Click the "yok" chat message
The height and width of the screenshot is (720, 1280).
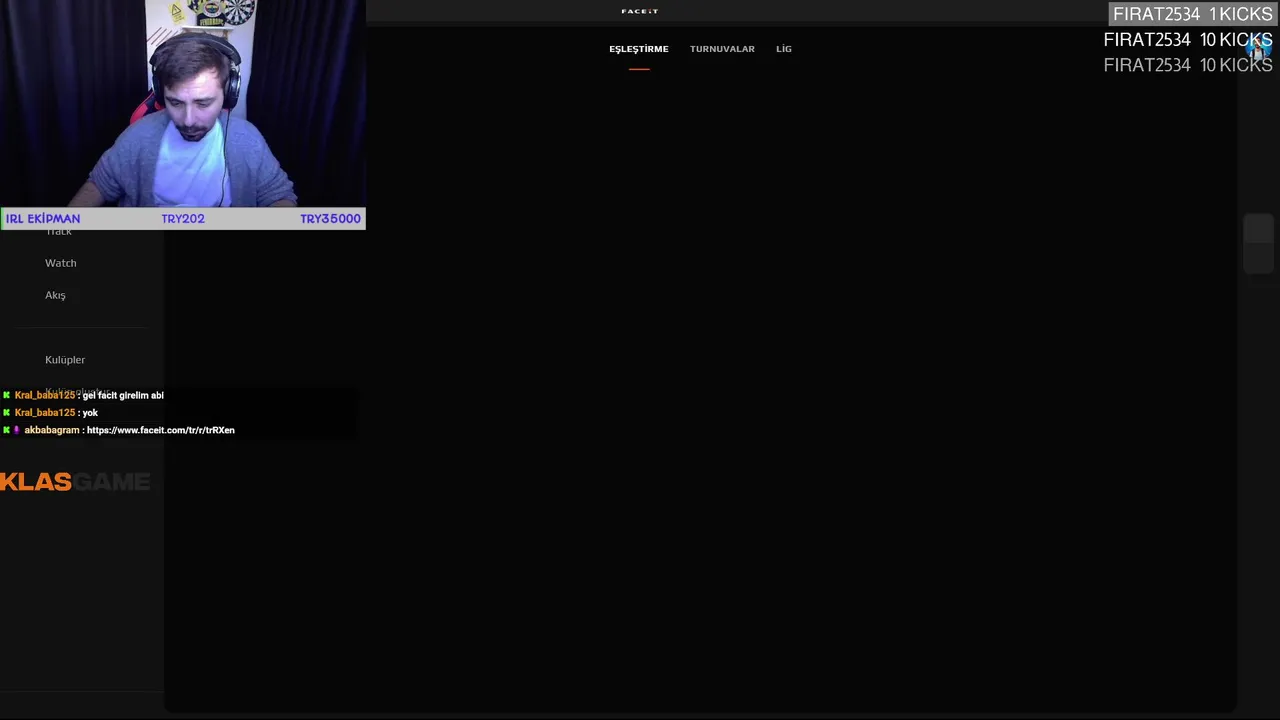click(90, 413)
